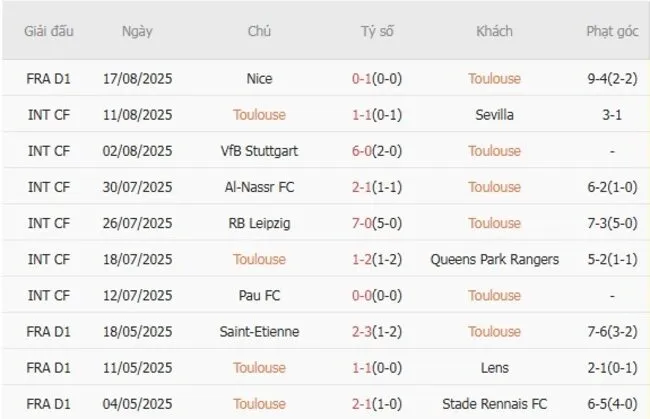Click the 7-0(5-0) match score

pyautogui.click(x=377, y=223)
